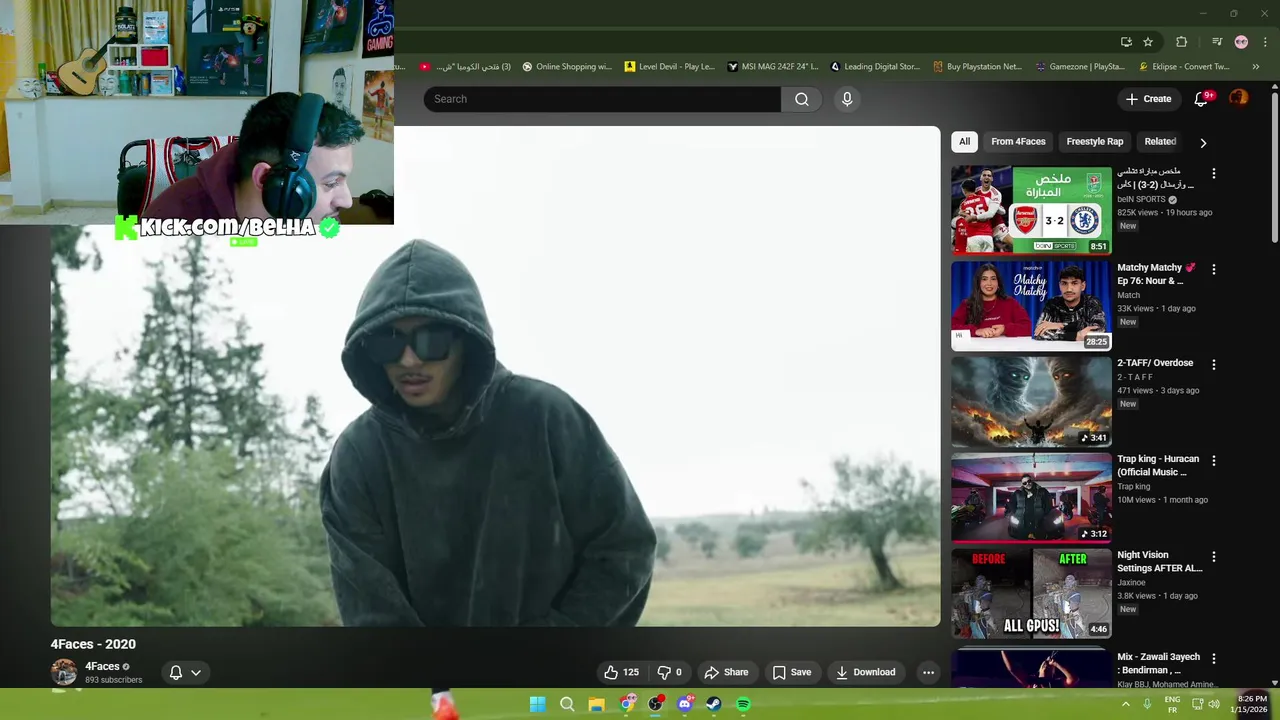This screenshot has width=1280, height=720.
Task: Open Discord from the taskbar
Action: tap(685, 704)
